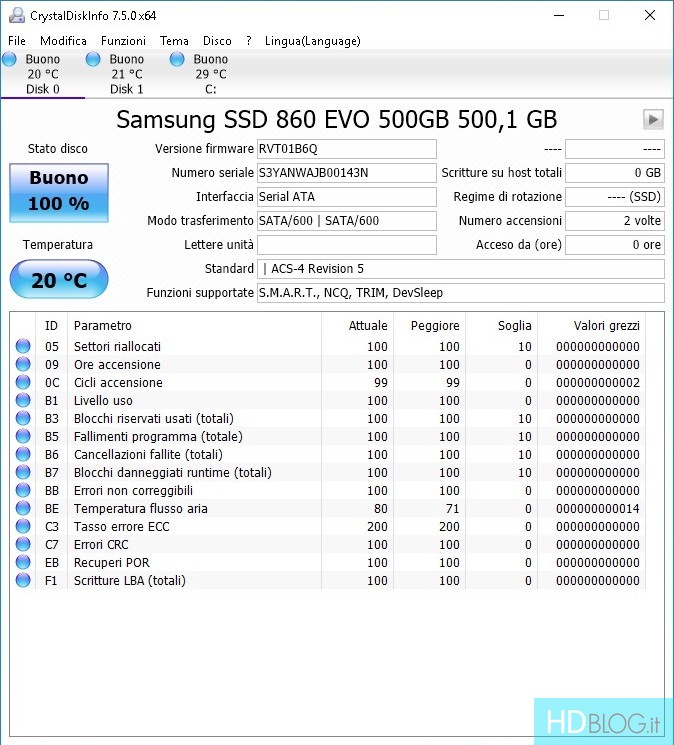The height and width of the screenshot is (745, 674).
Task: Select the 'Recuperi POR' parameter text
Action: point(112,563)
